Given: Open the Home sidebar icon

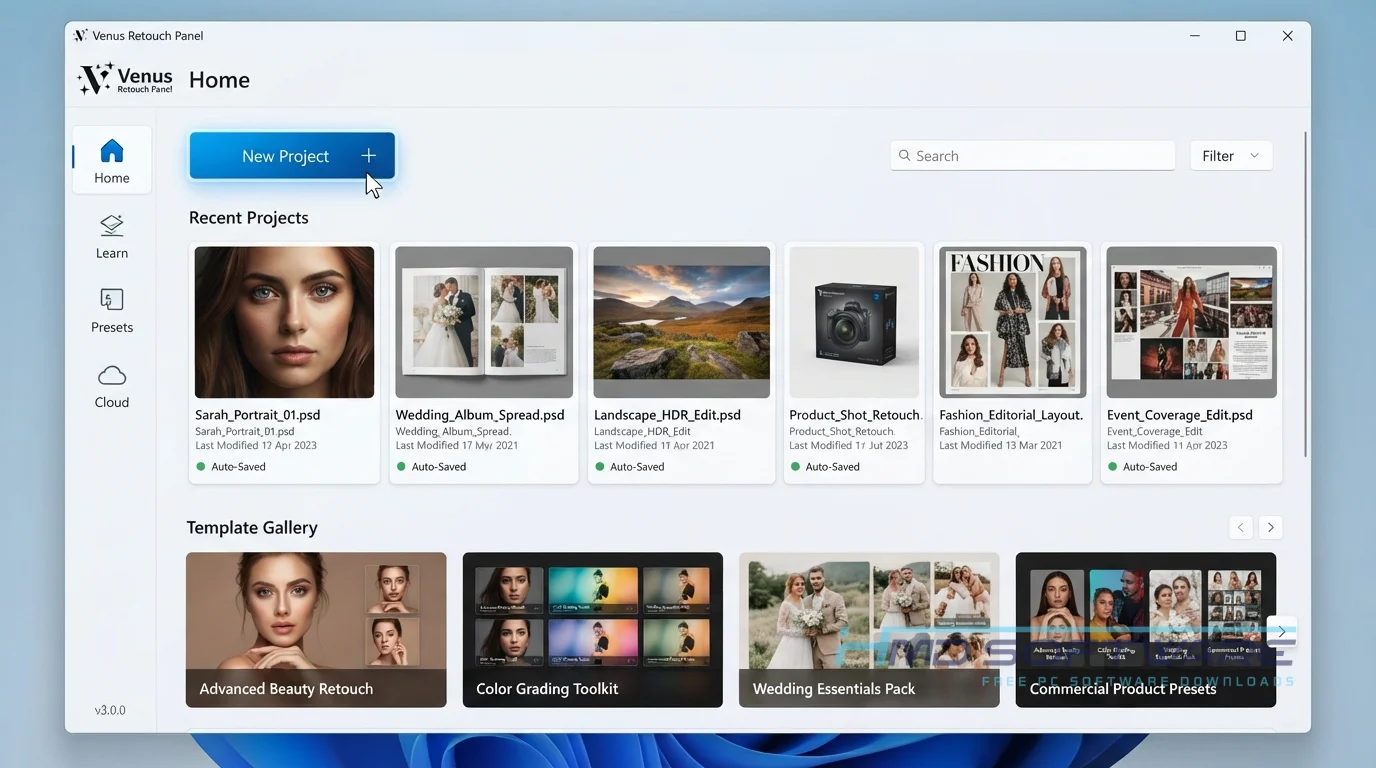Looking at the screenshot, I should tap(112, 151).
